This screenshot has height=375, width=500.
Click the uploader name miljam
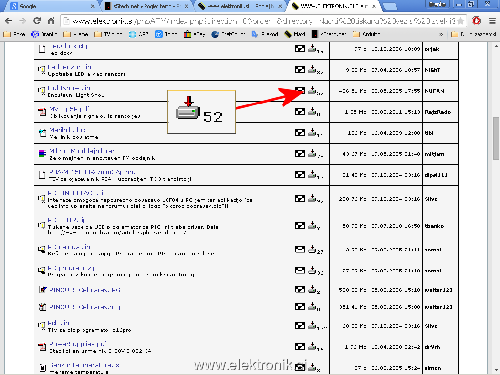pos(434,154)
